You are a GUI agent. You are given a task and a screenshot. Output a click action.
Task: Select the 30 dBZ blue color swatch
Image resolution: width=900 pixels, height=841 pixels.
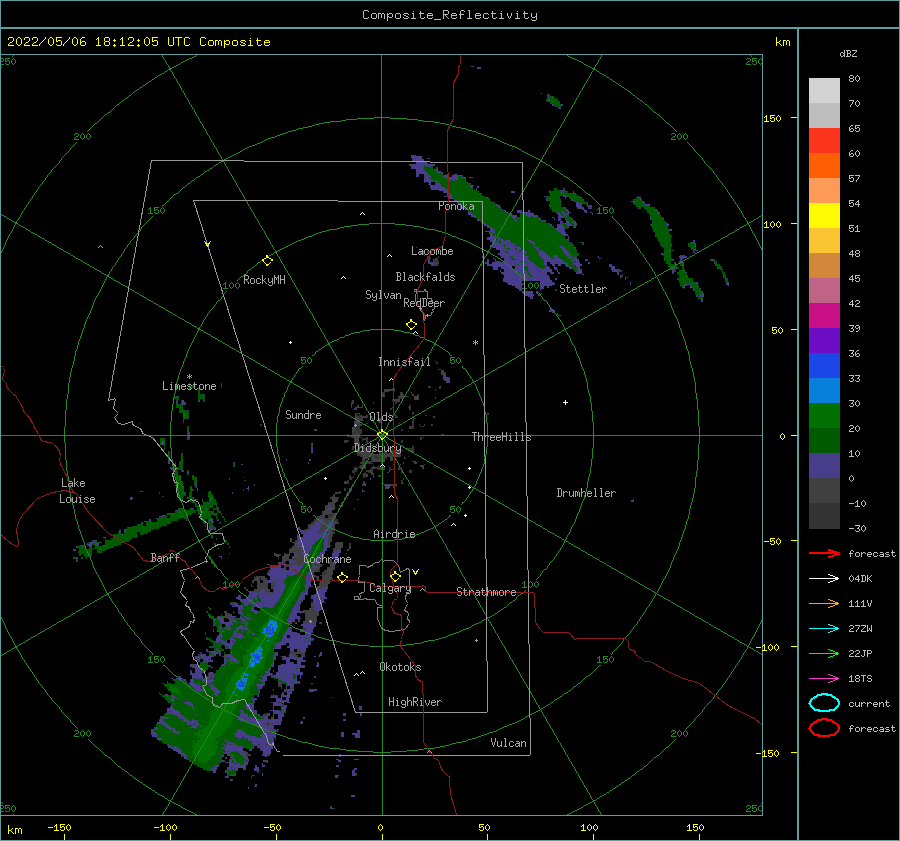tap(824, 390)
